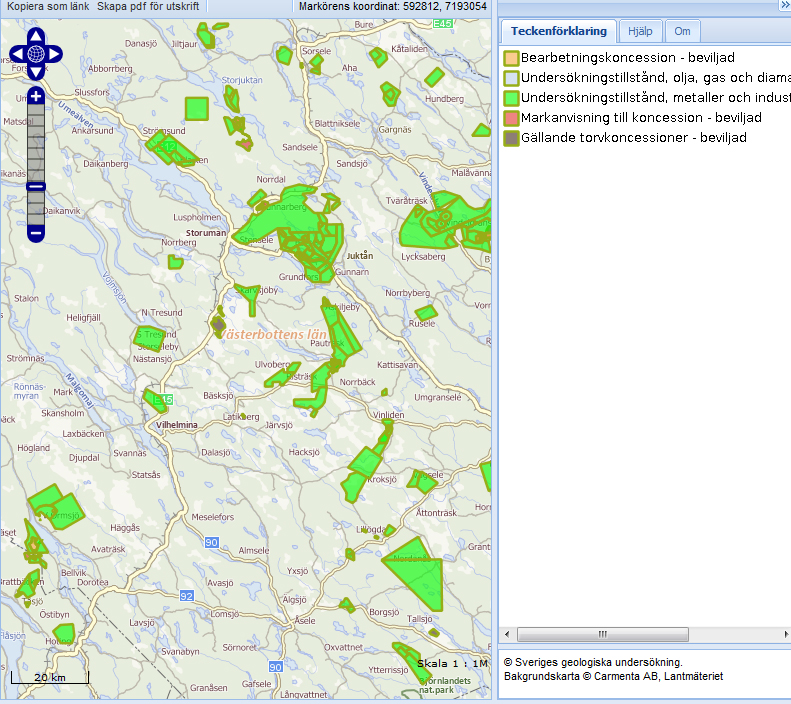
Task: Collapse the side panel with double-chevron
Action: tap(784, 6)
